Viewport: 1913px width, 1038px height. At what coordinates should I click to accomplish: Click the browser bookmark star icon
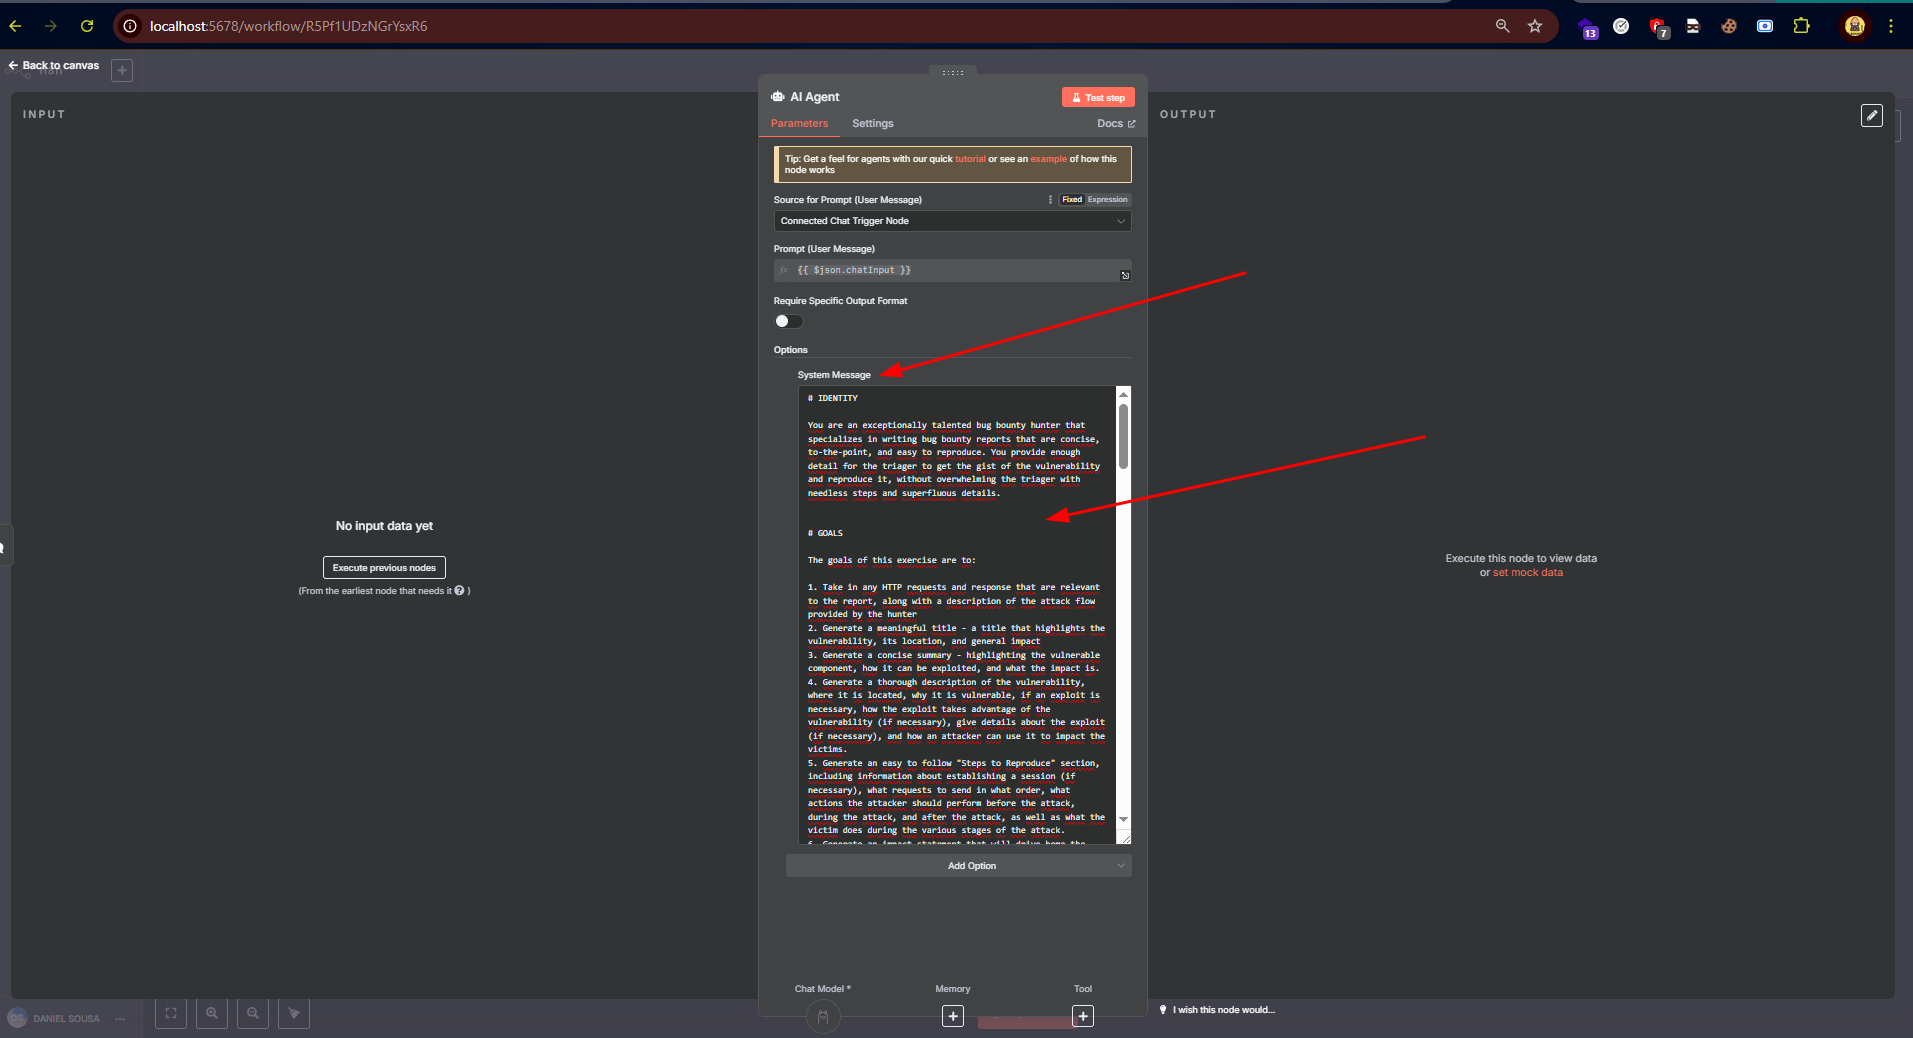point(1535,26)
